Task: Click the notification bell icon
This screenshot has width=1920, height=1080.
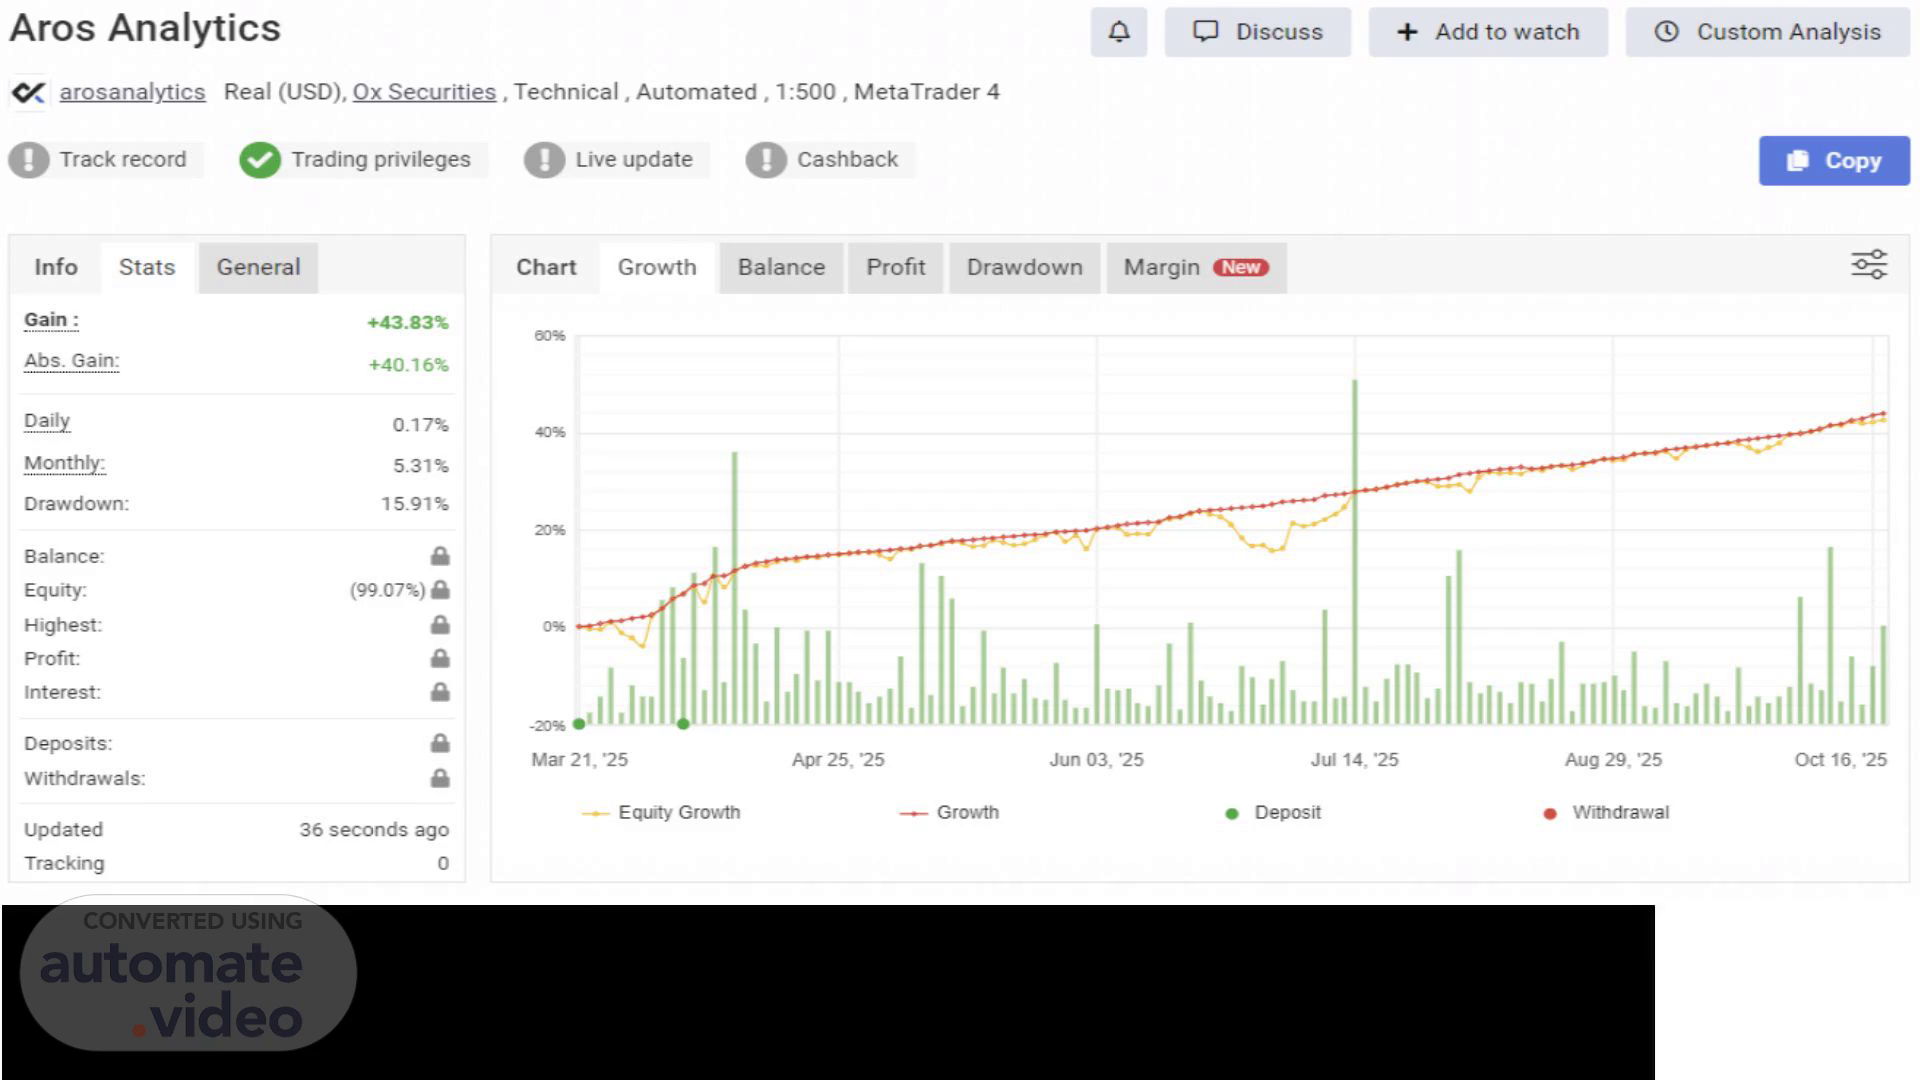Action: [1118, 32]
